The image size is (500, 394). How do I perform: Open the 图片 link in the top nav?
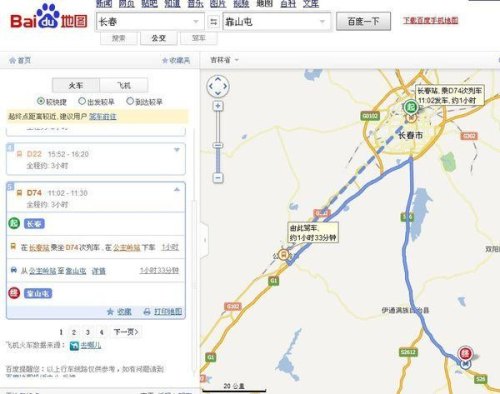pyautogui.click(x=218, y=4)
